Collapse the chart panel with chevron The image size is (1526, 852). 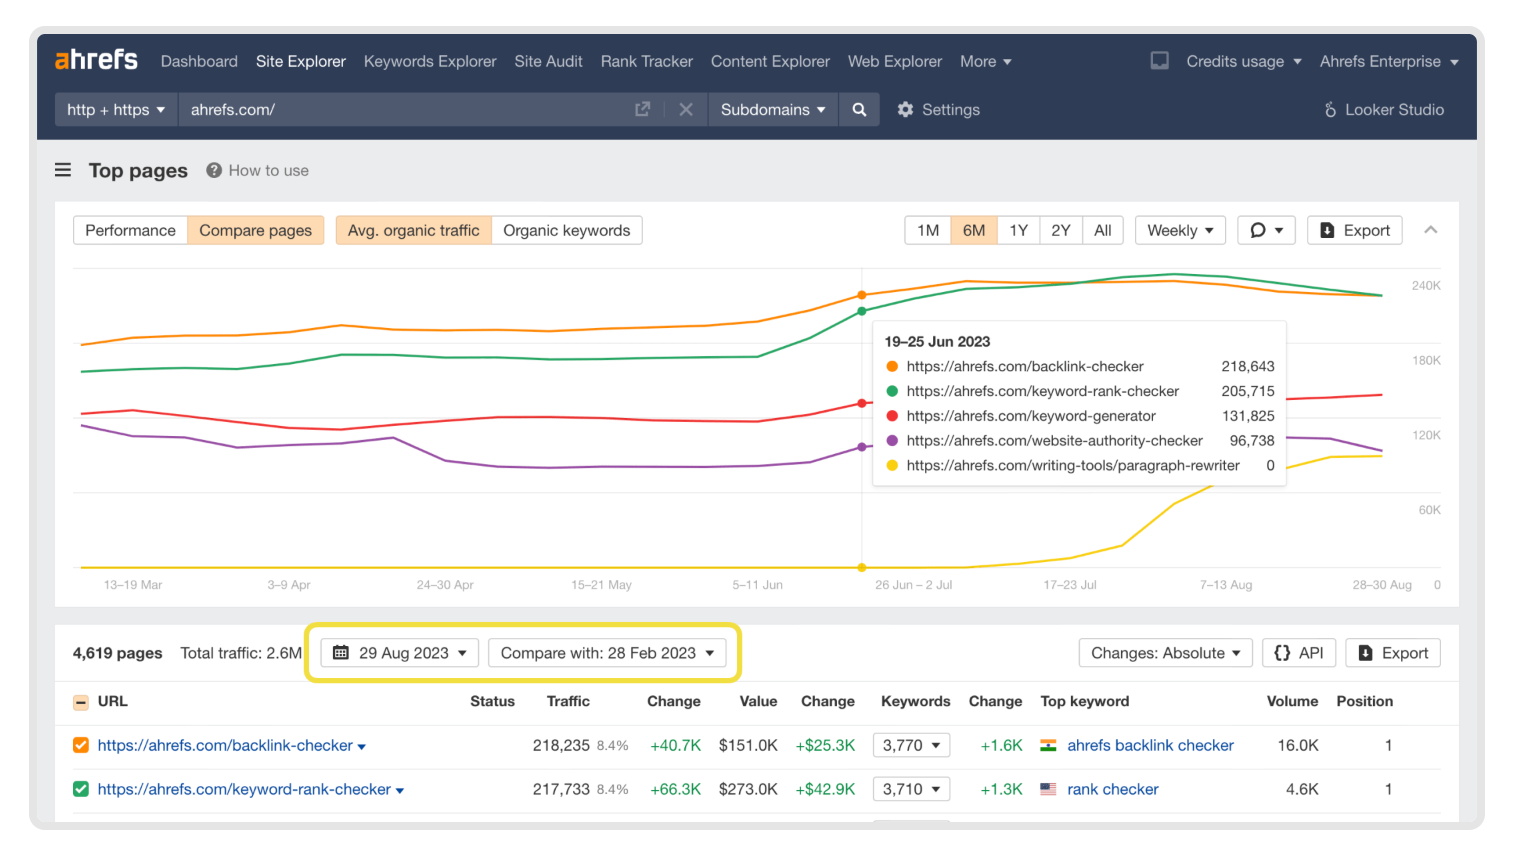pos(1431,230)
